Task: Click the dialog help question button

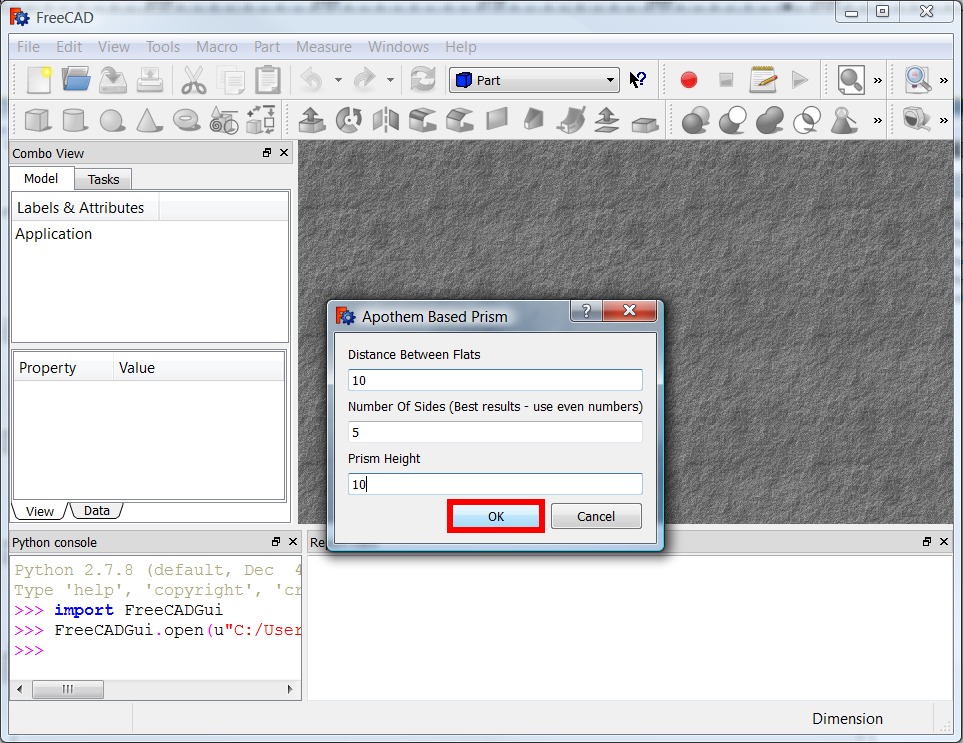Action: pyautogui.click(x=586, y=311)
